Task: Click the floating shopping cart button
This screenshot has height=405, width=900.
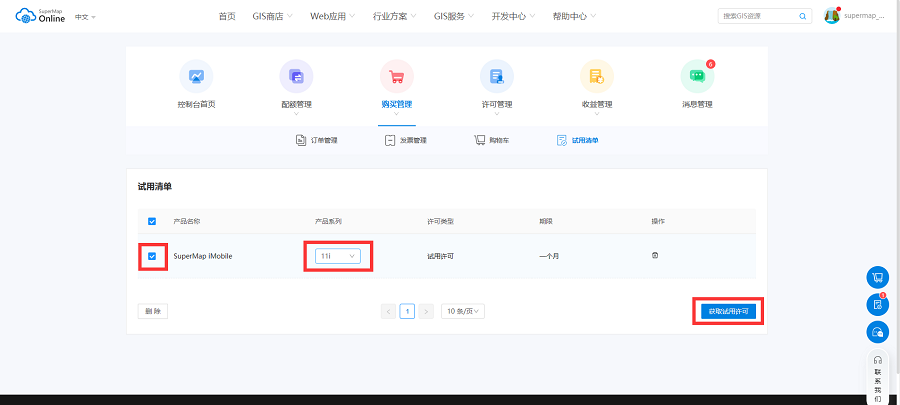Action: click(x=877, y=278)
